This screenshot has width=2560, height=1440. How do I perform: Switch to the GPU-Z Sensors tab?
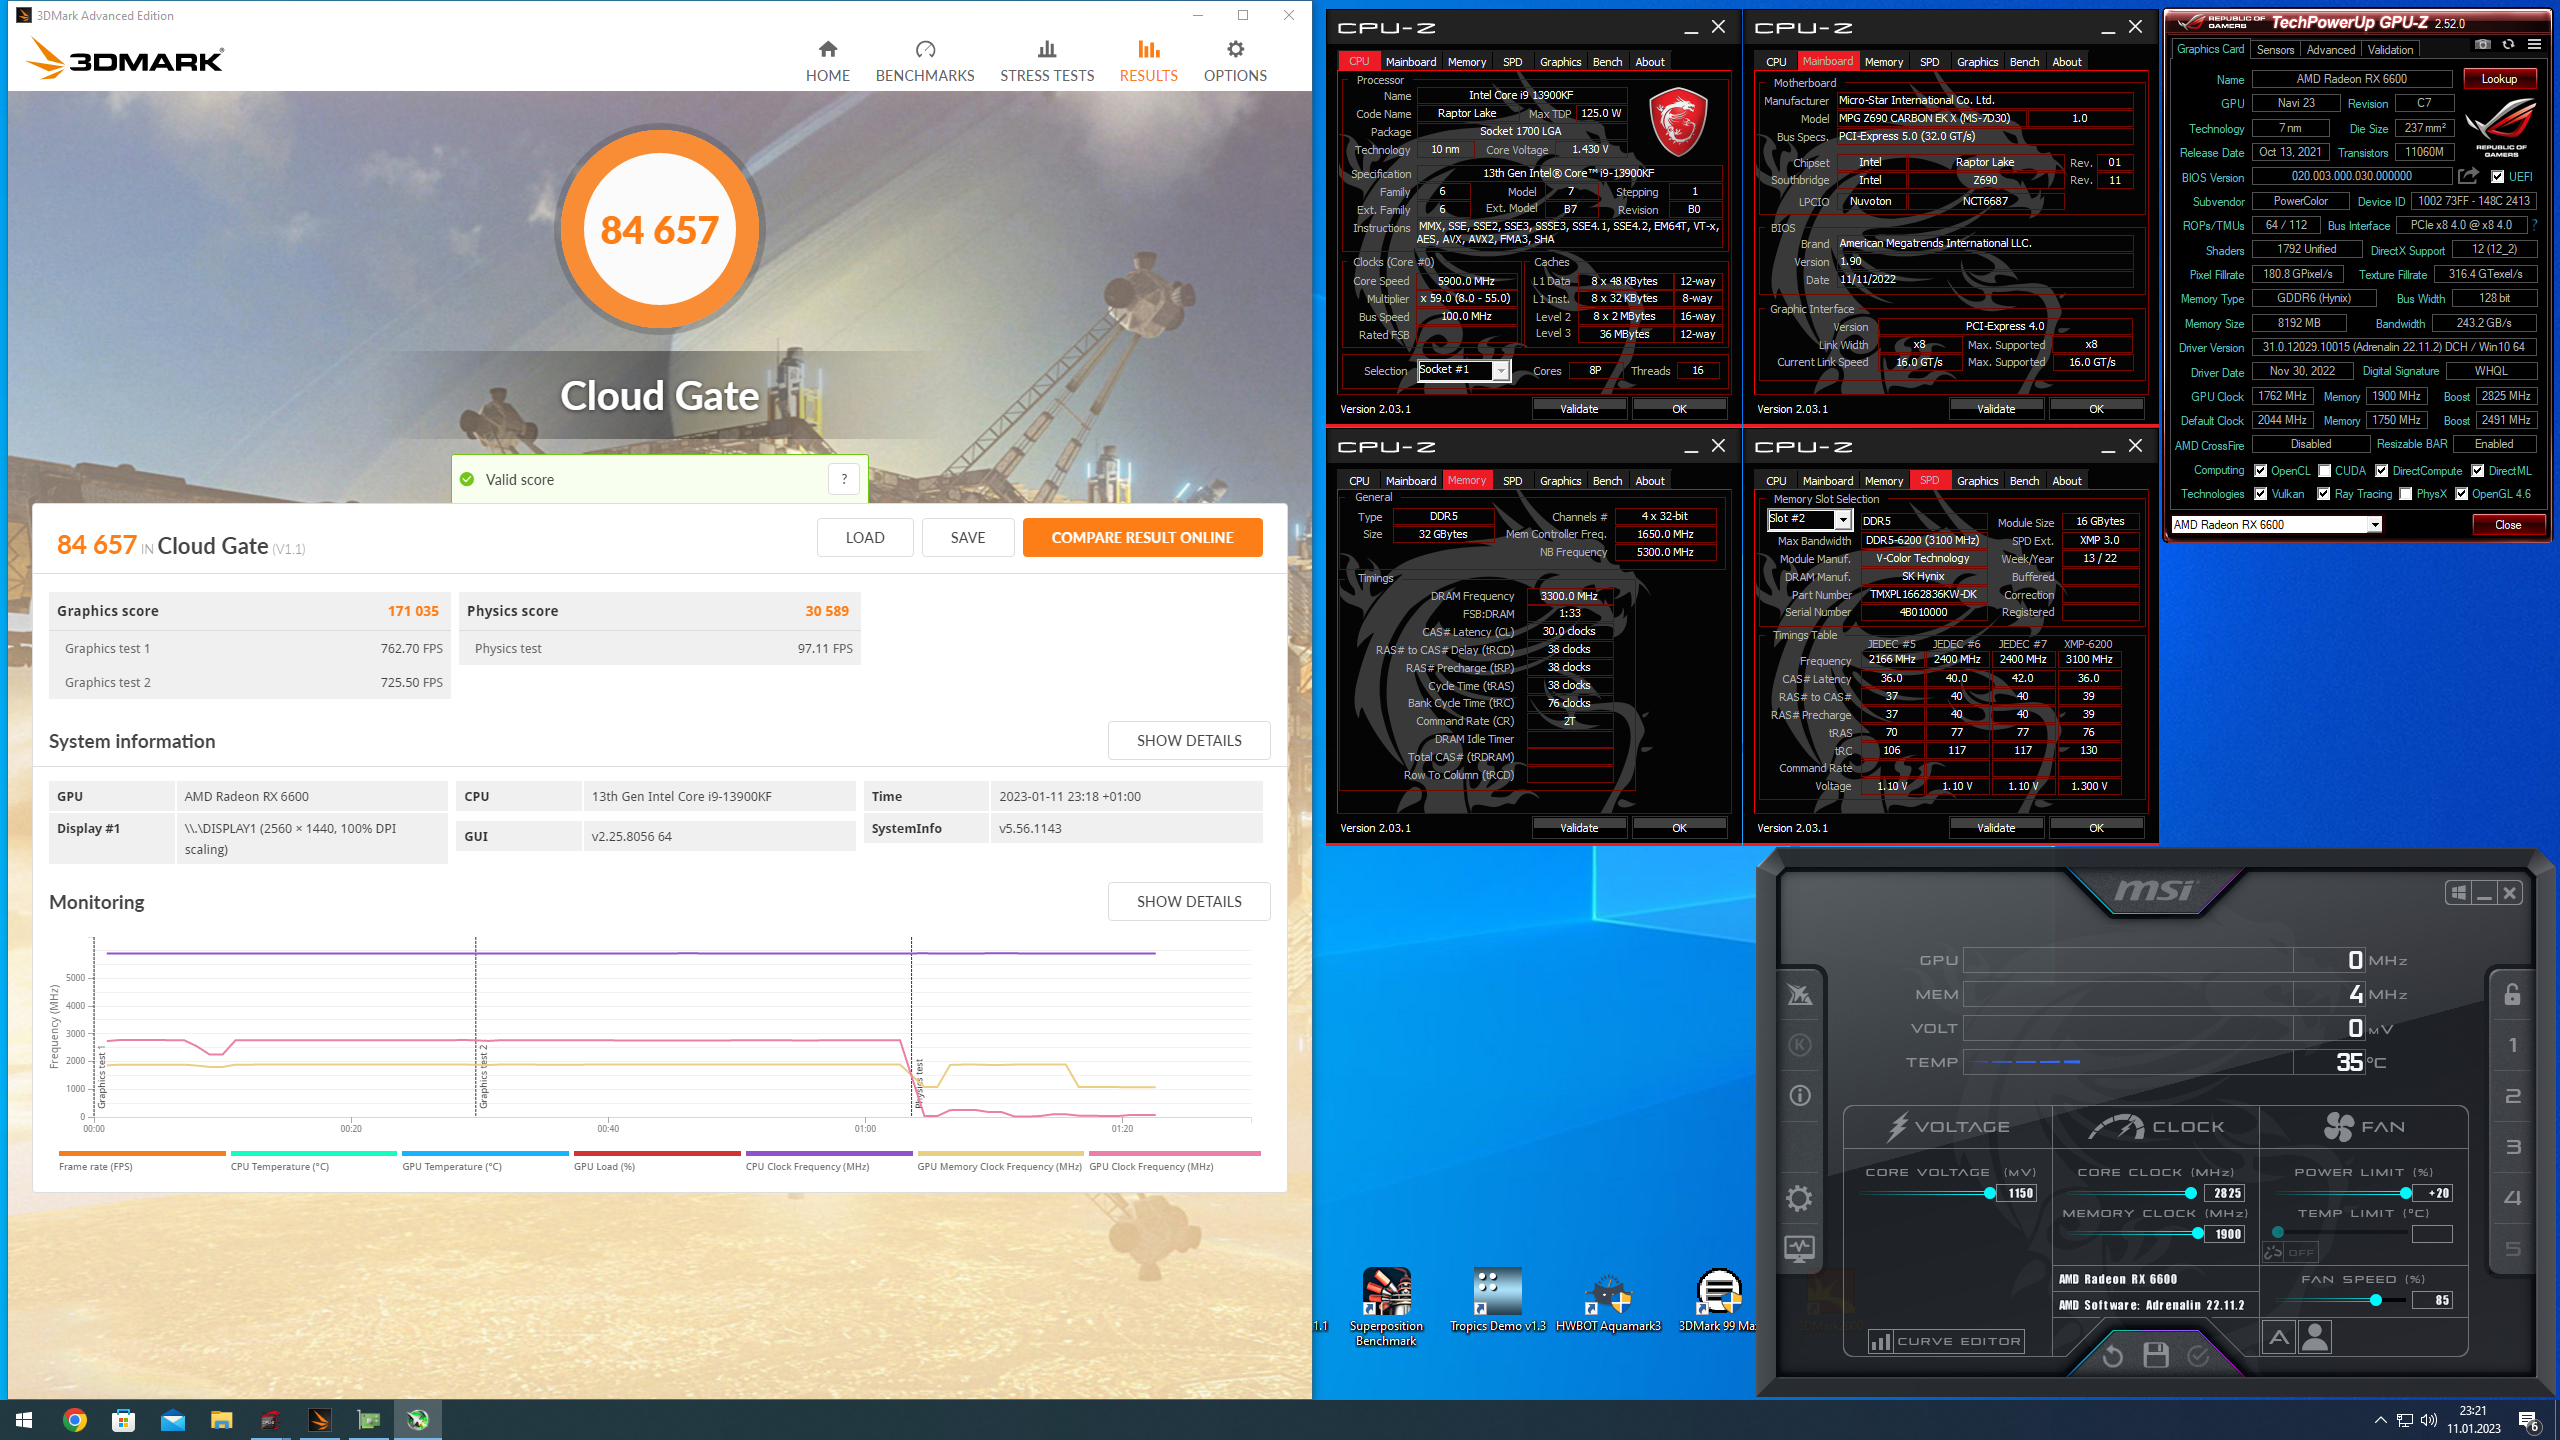[2275, 49]
